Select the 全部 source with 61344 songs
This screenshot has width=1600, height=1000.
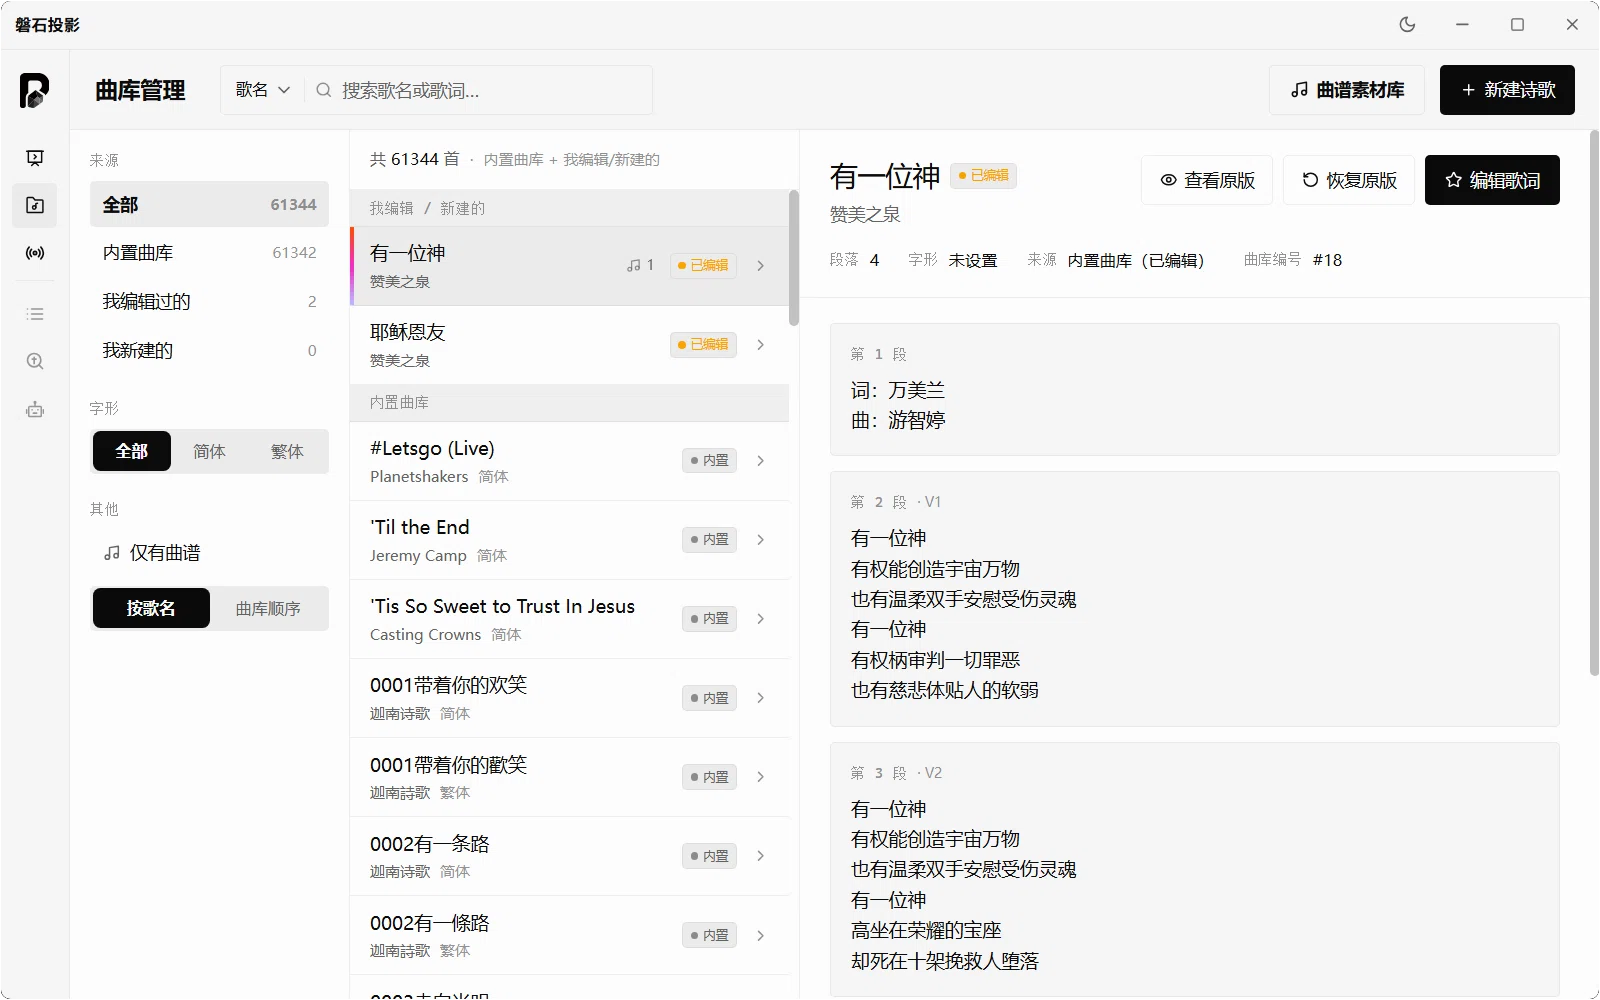[209, 204]
